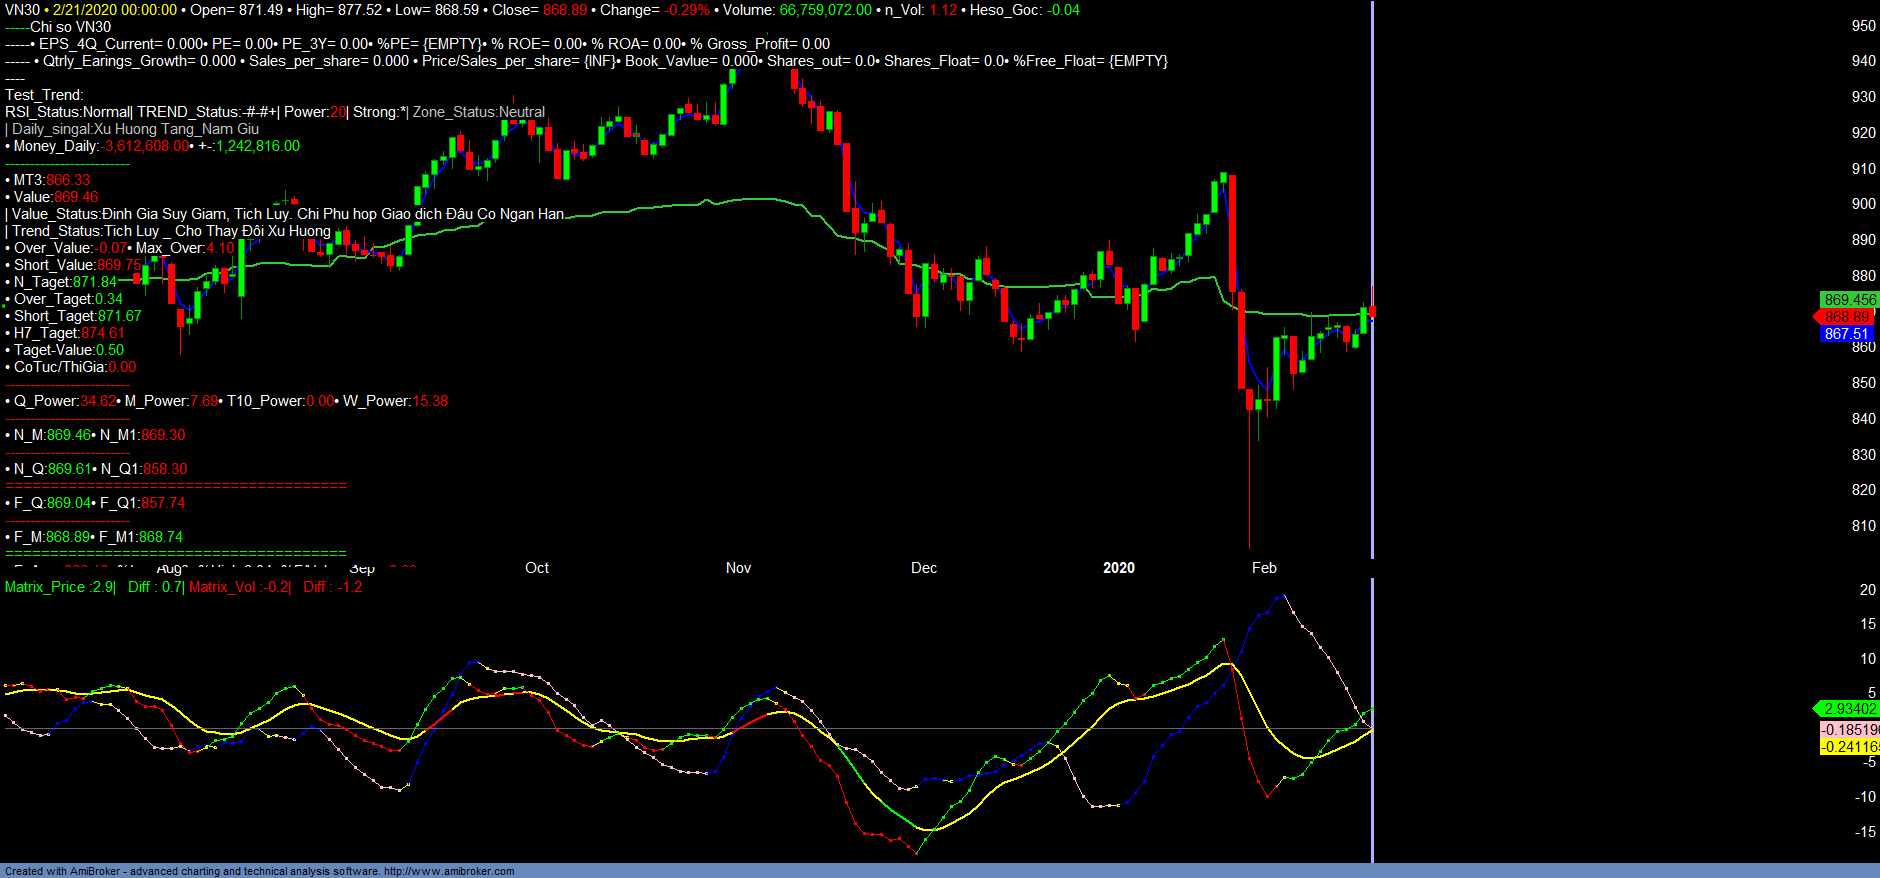Click the Nov label on the time axis
1880x878 pixels.
click(738, 568)
